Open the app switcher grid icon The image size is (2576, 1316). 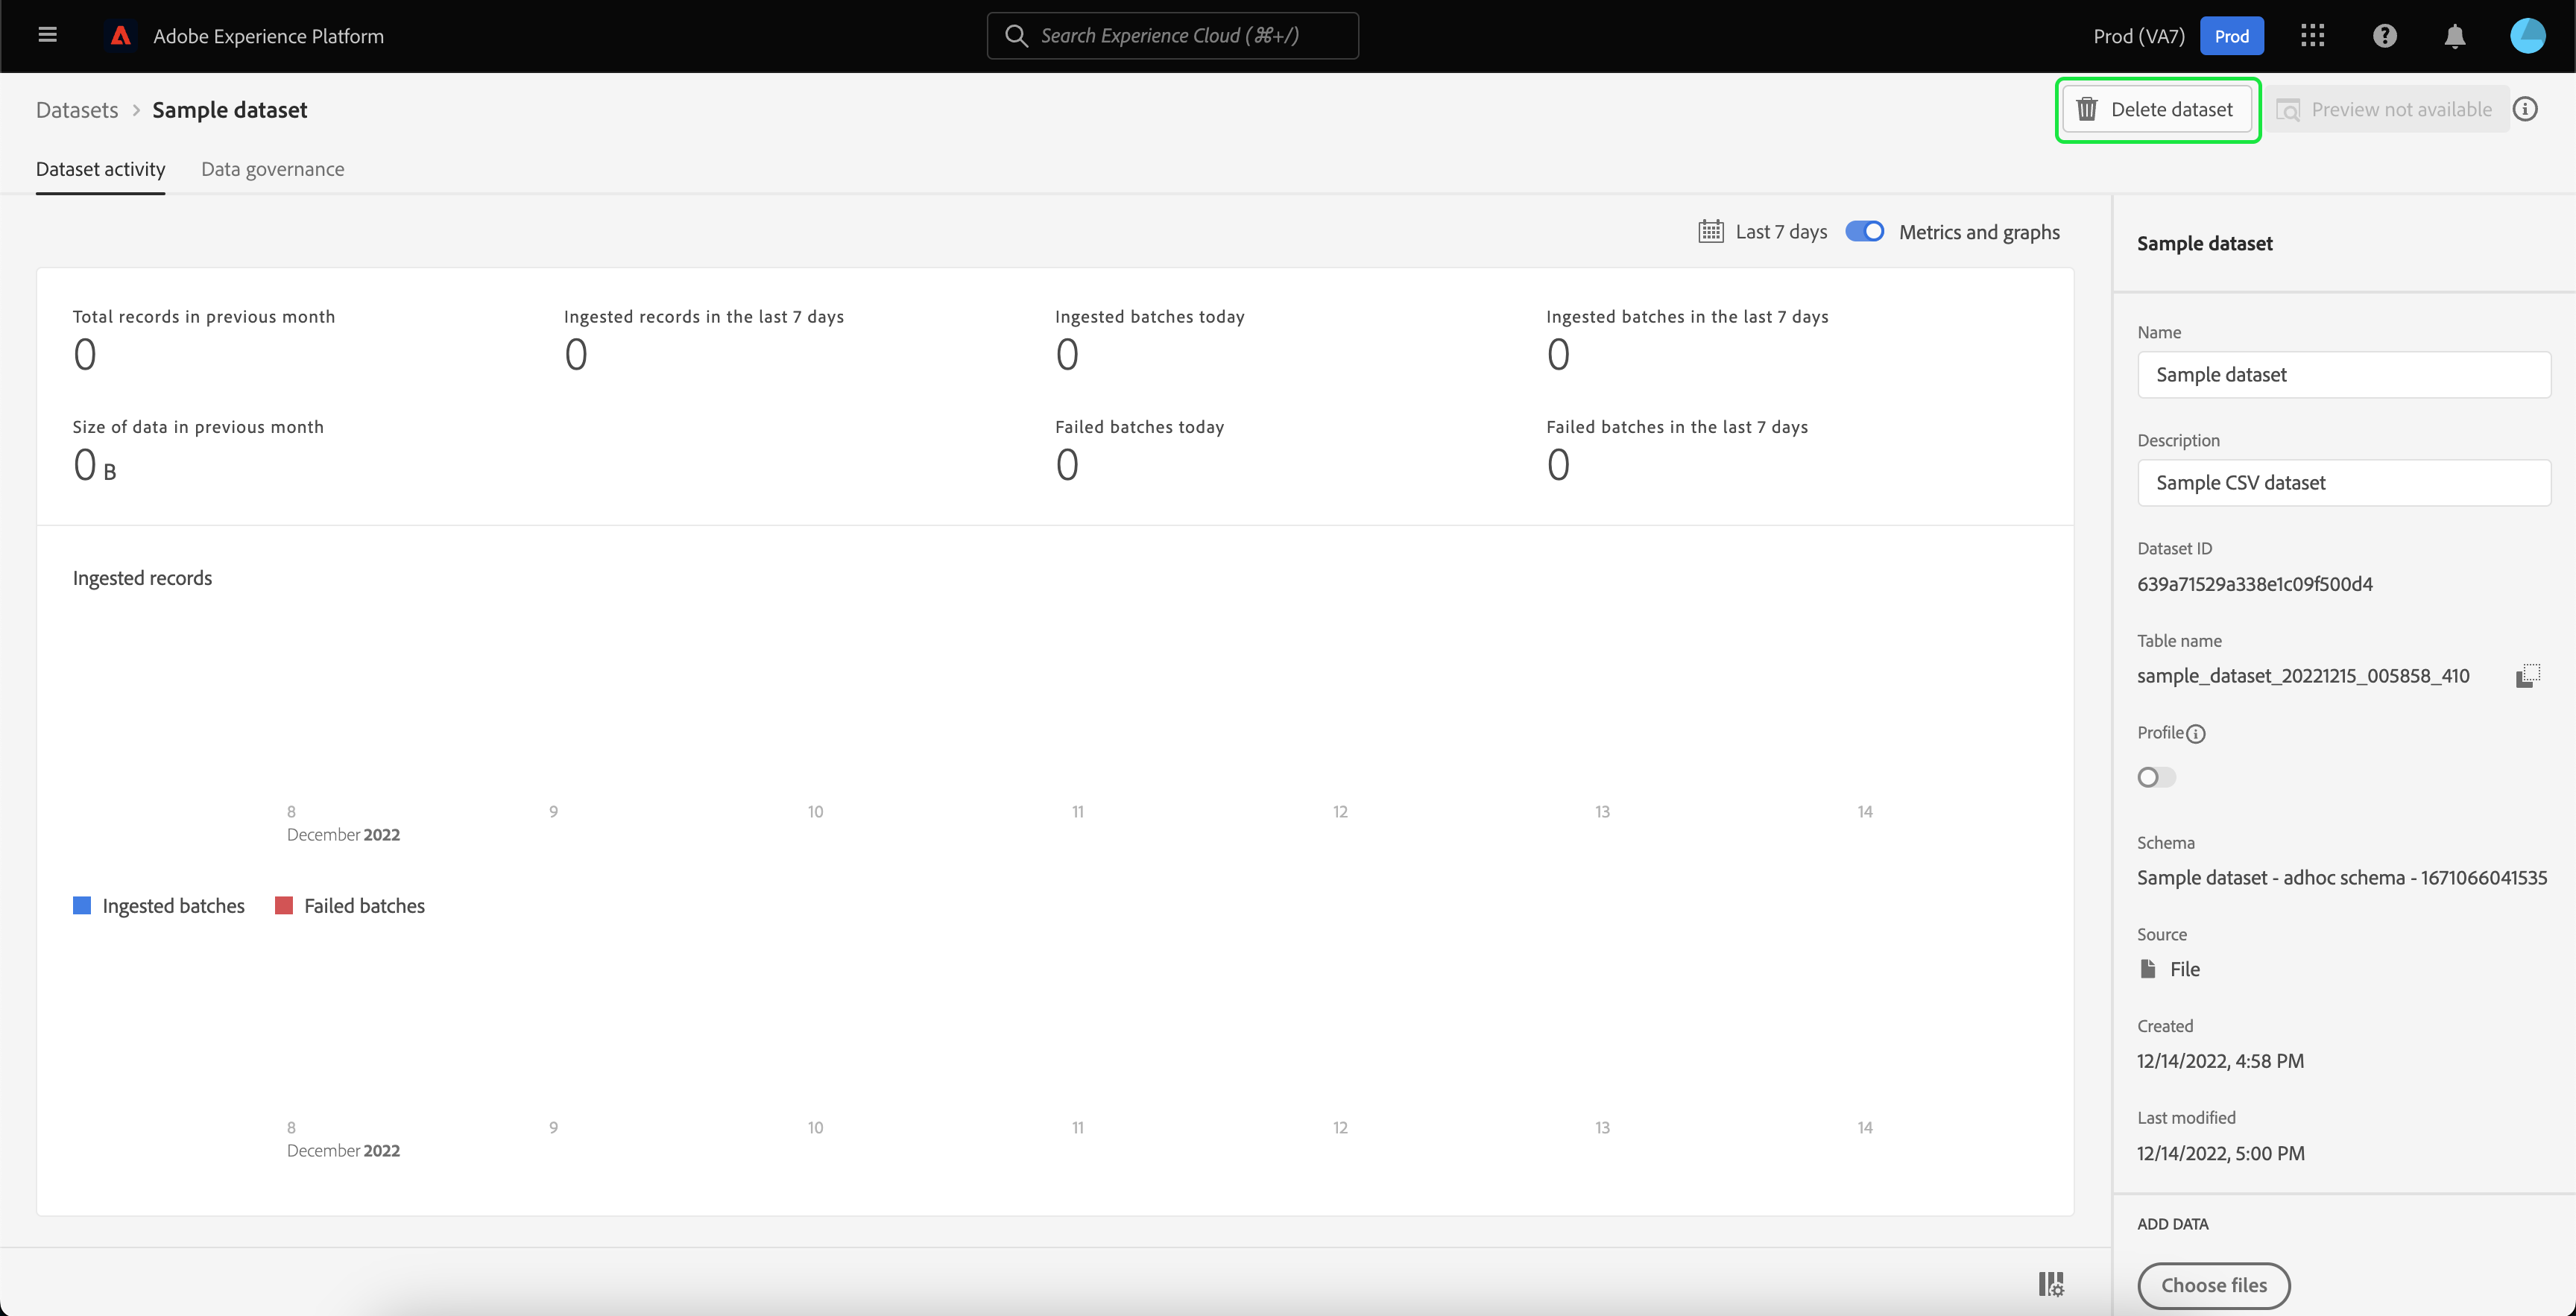pyautogui.click(x=2312, y=36)
